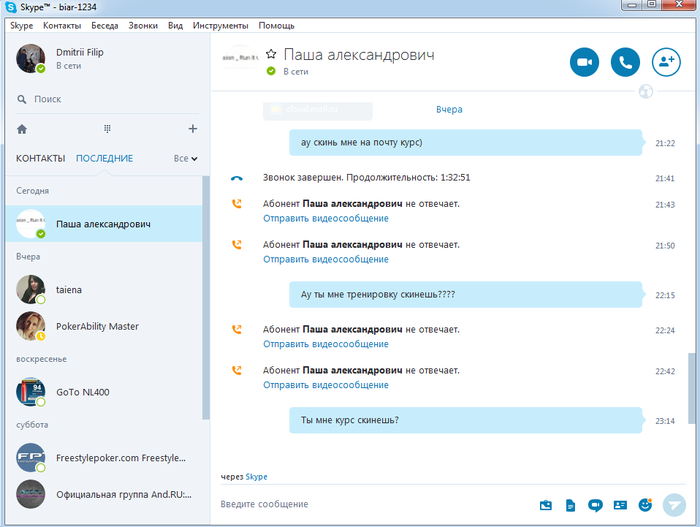Mark Паша александрович as favorite with the star
This screenshot has width=700, height=527.
pyautogui.click(x=271, y=54)
